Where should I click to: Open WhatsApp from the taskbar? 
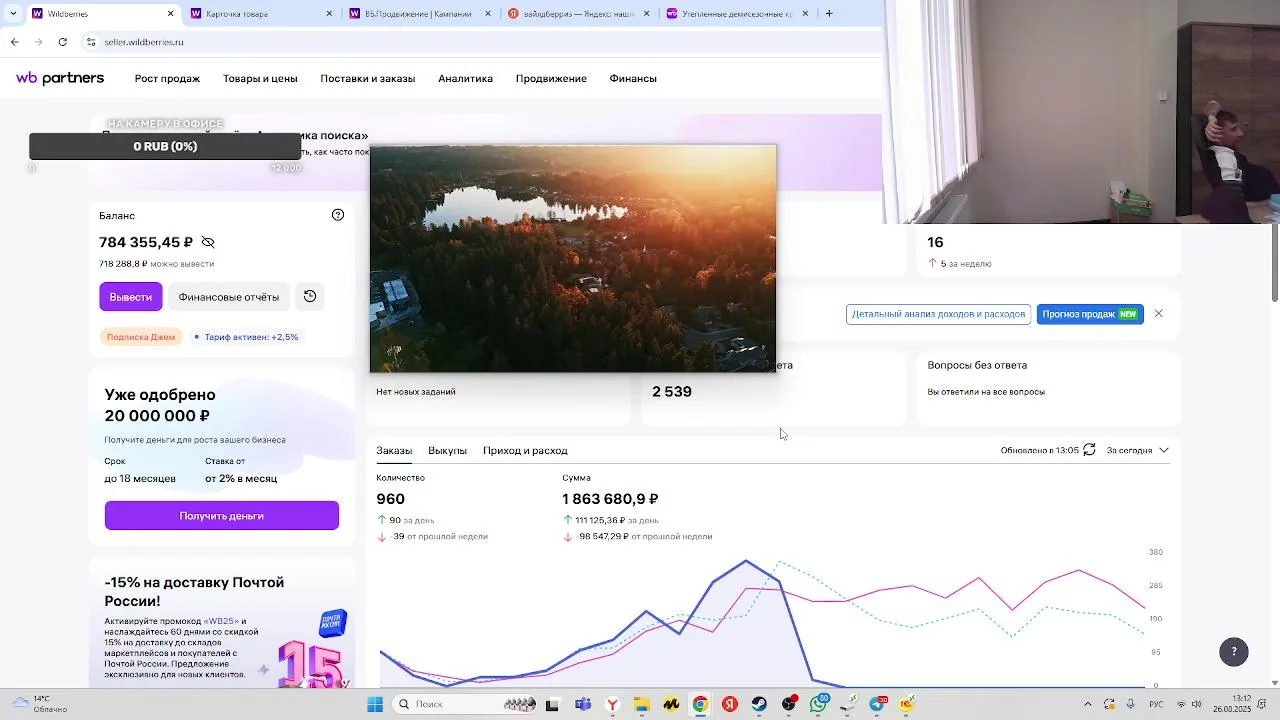(x=818, y=704)
